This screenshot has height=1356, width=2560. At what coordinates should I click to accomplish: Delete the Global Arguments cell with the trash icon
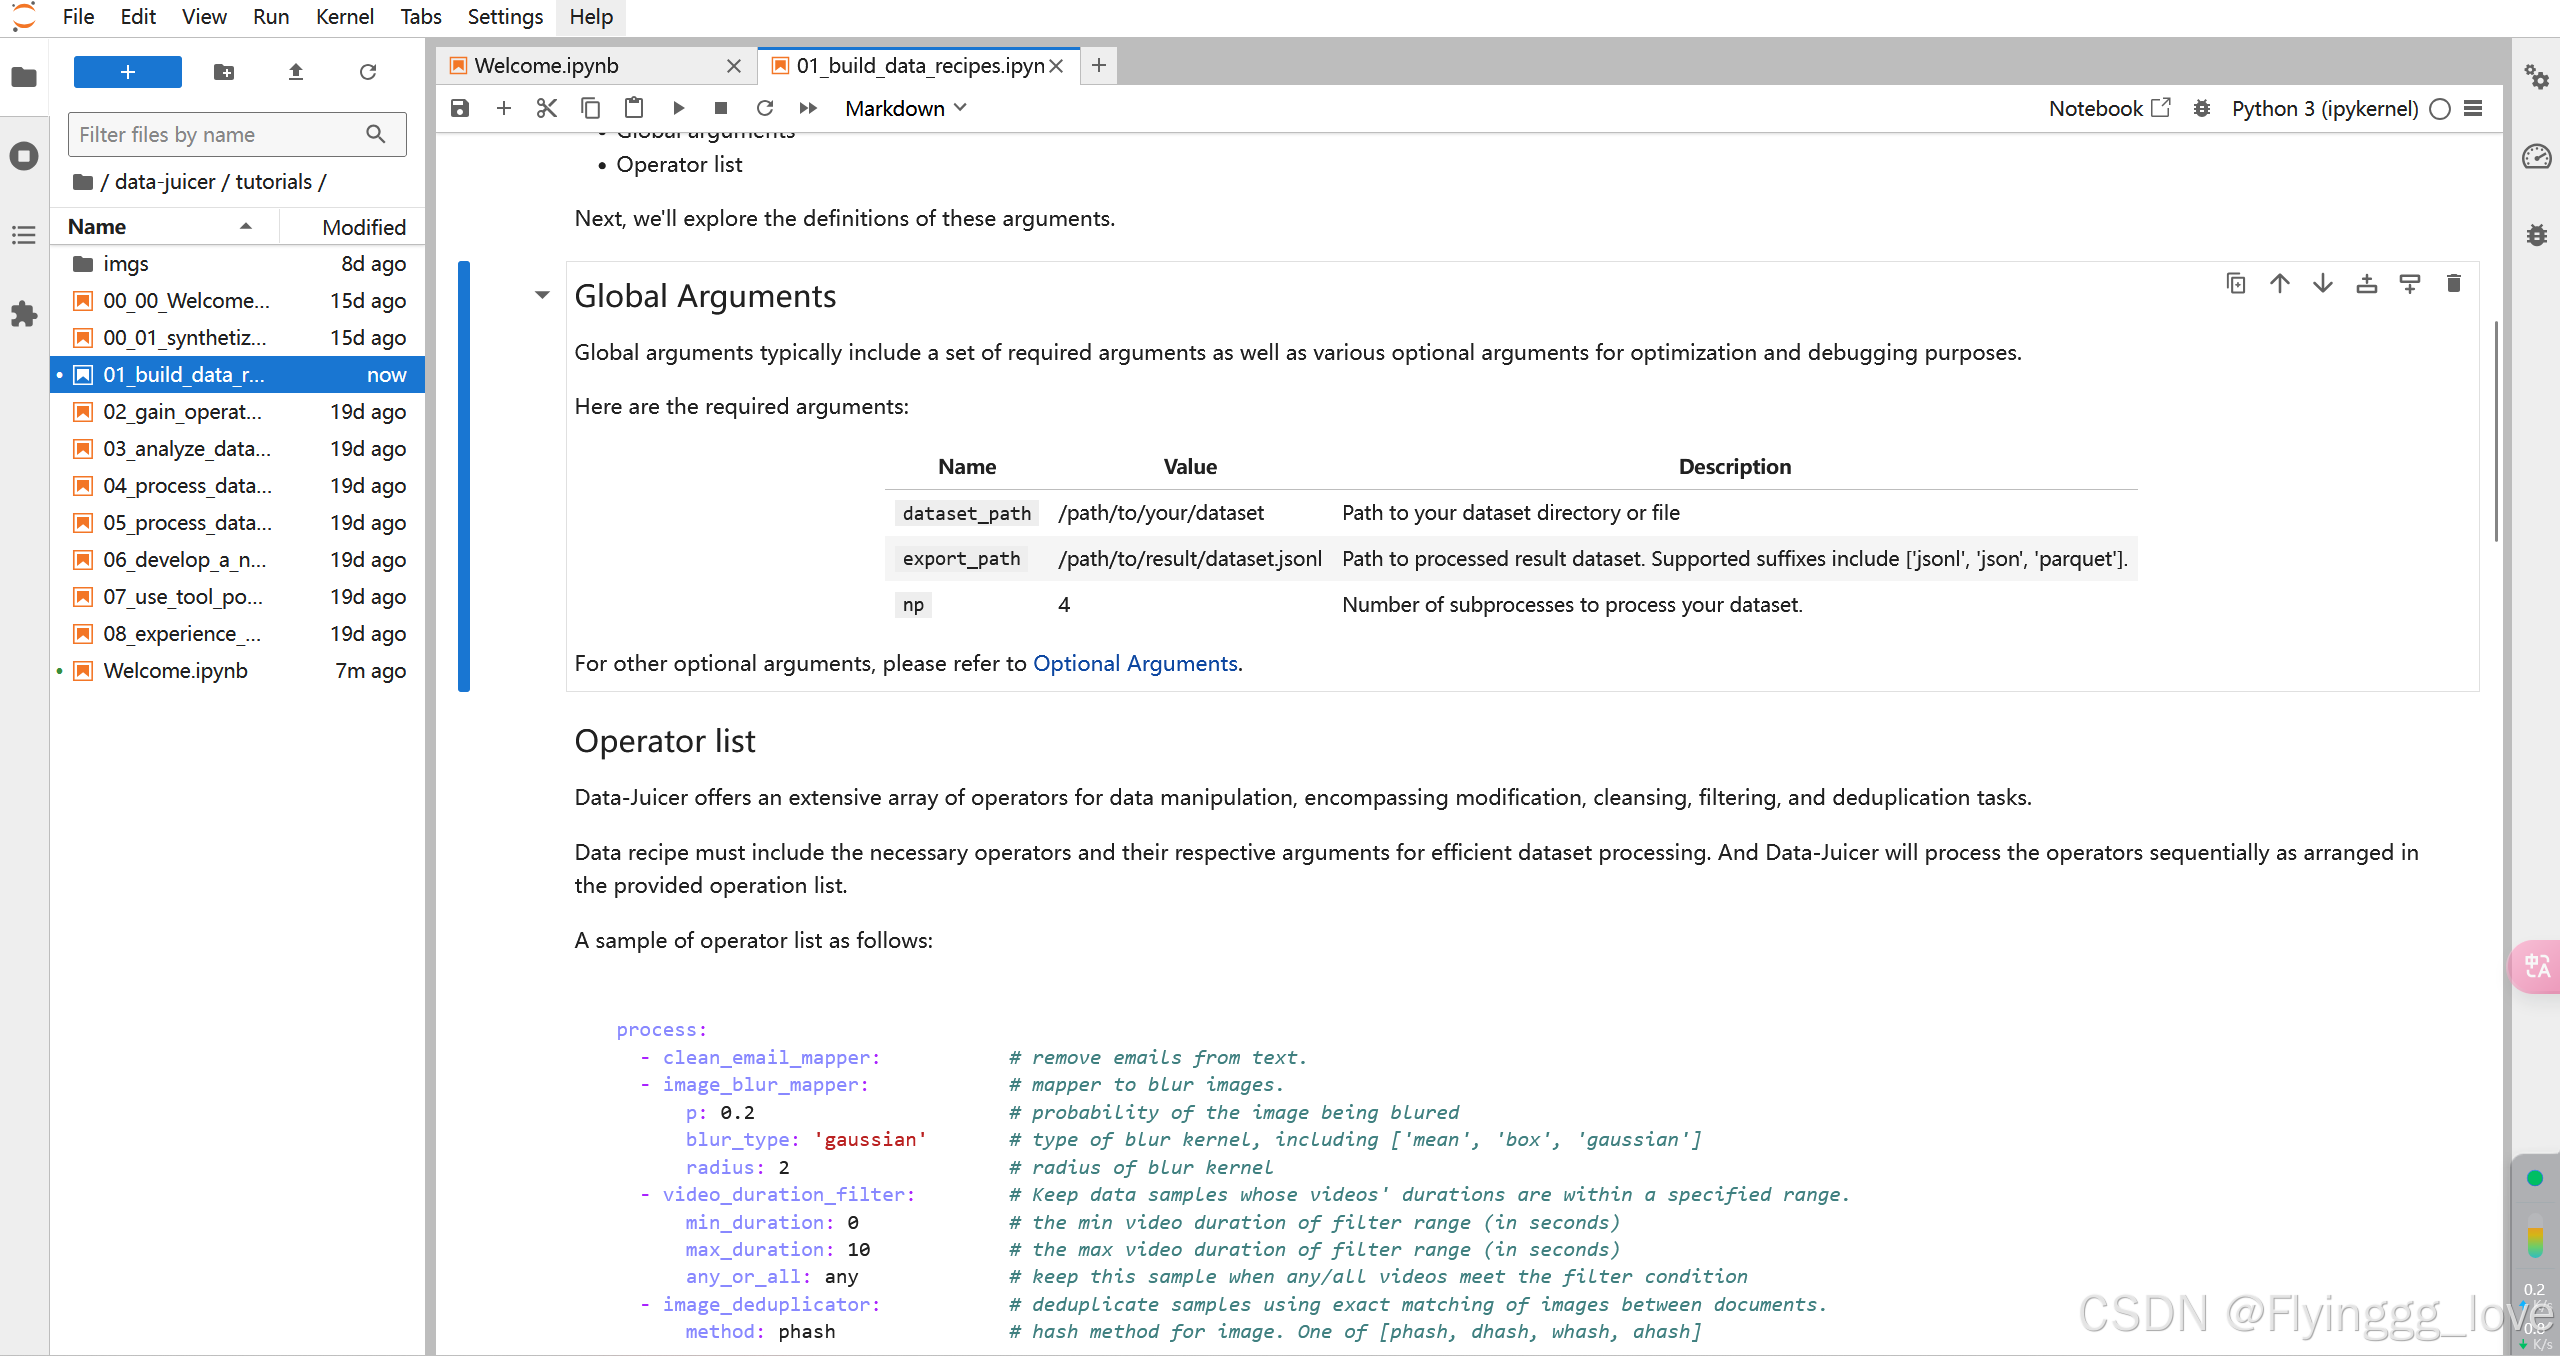point(2453,284)
